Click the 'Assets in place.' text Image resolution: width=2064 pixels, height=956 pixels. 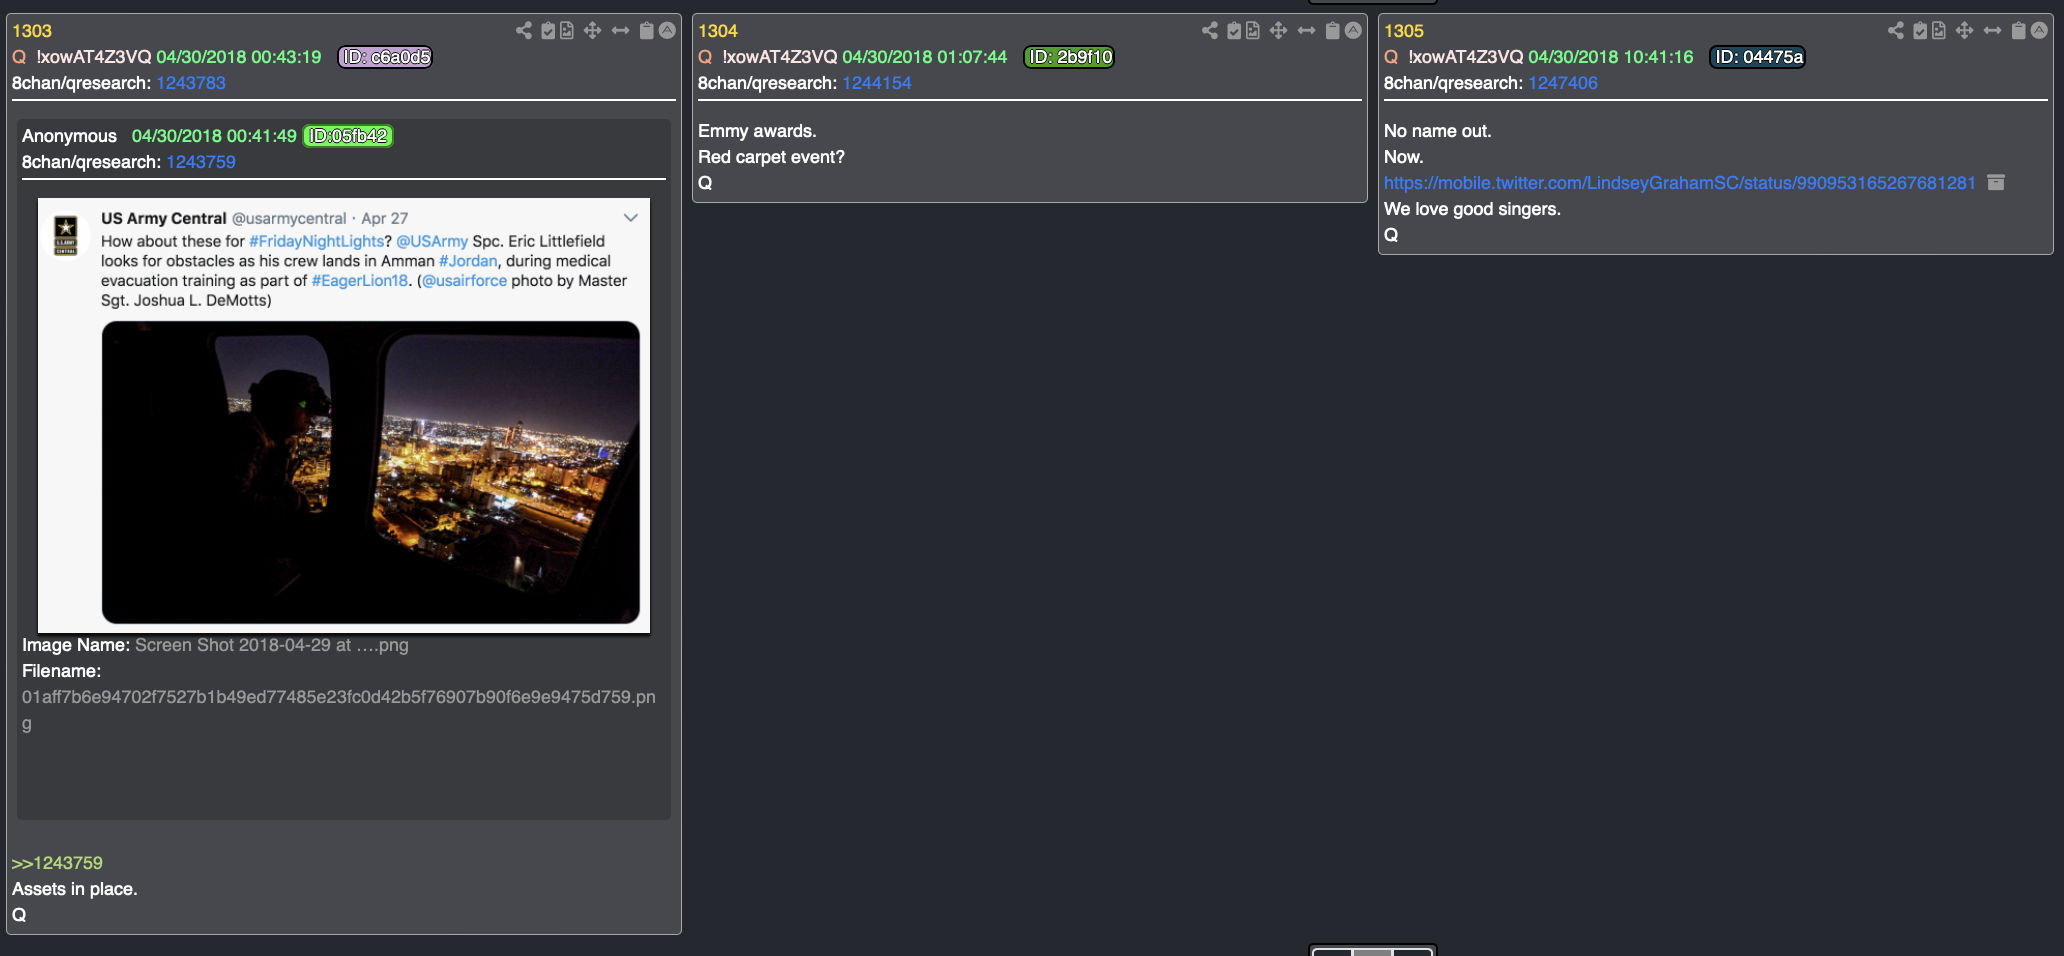pyautogui.click(x=75, y=889)
